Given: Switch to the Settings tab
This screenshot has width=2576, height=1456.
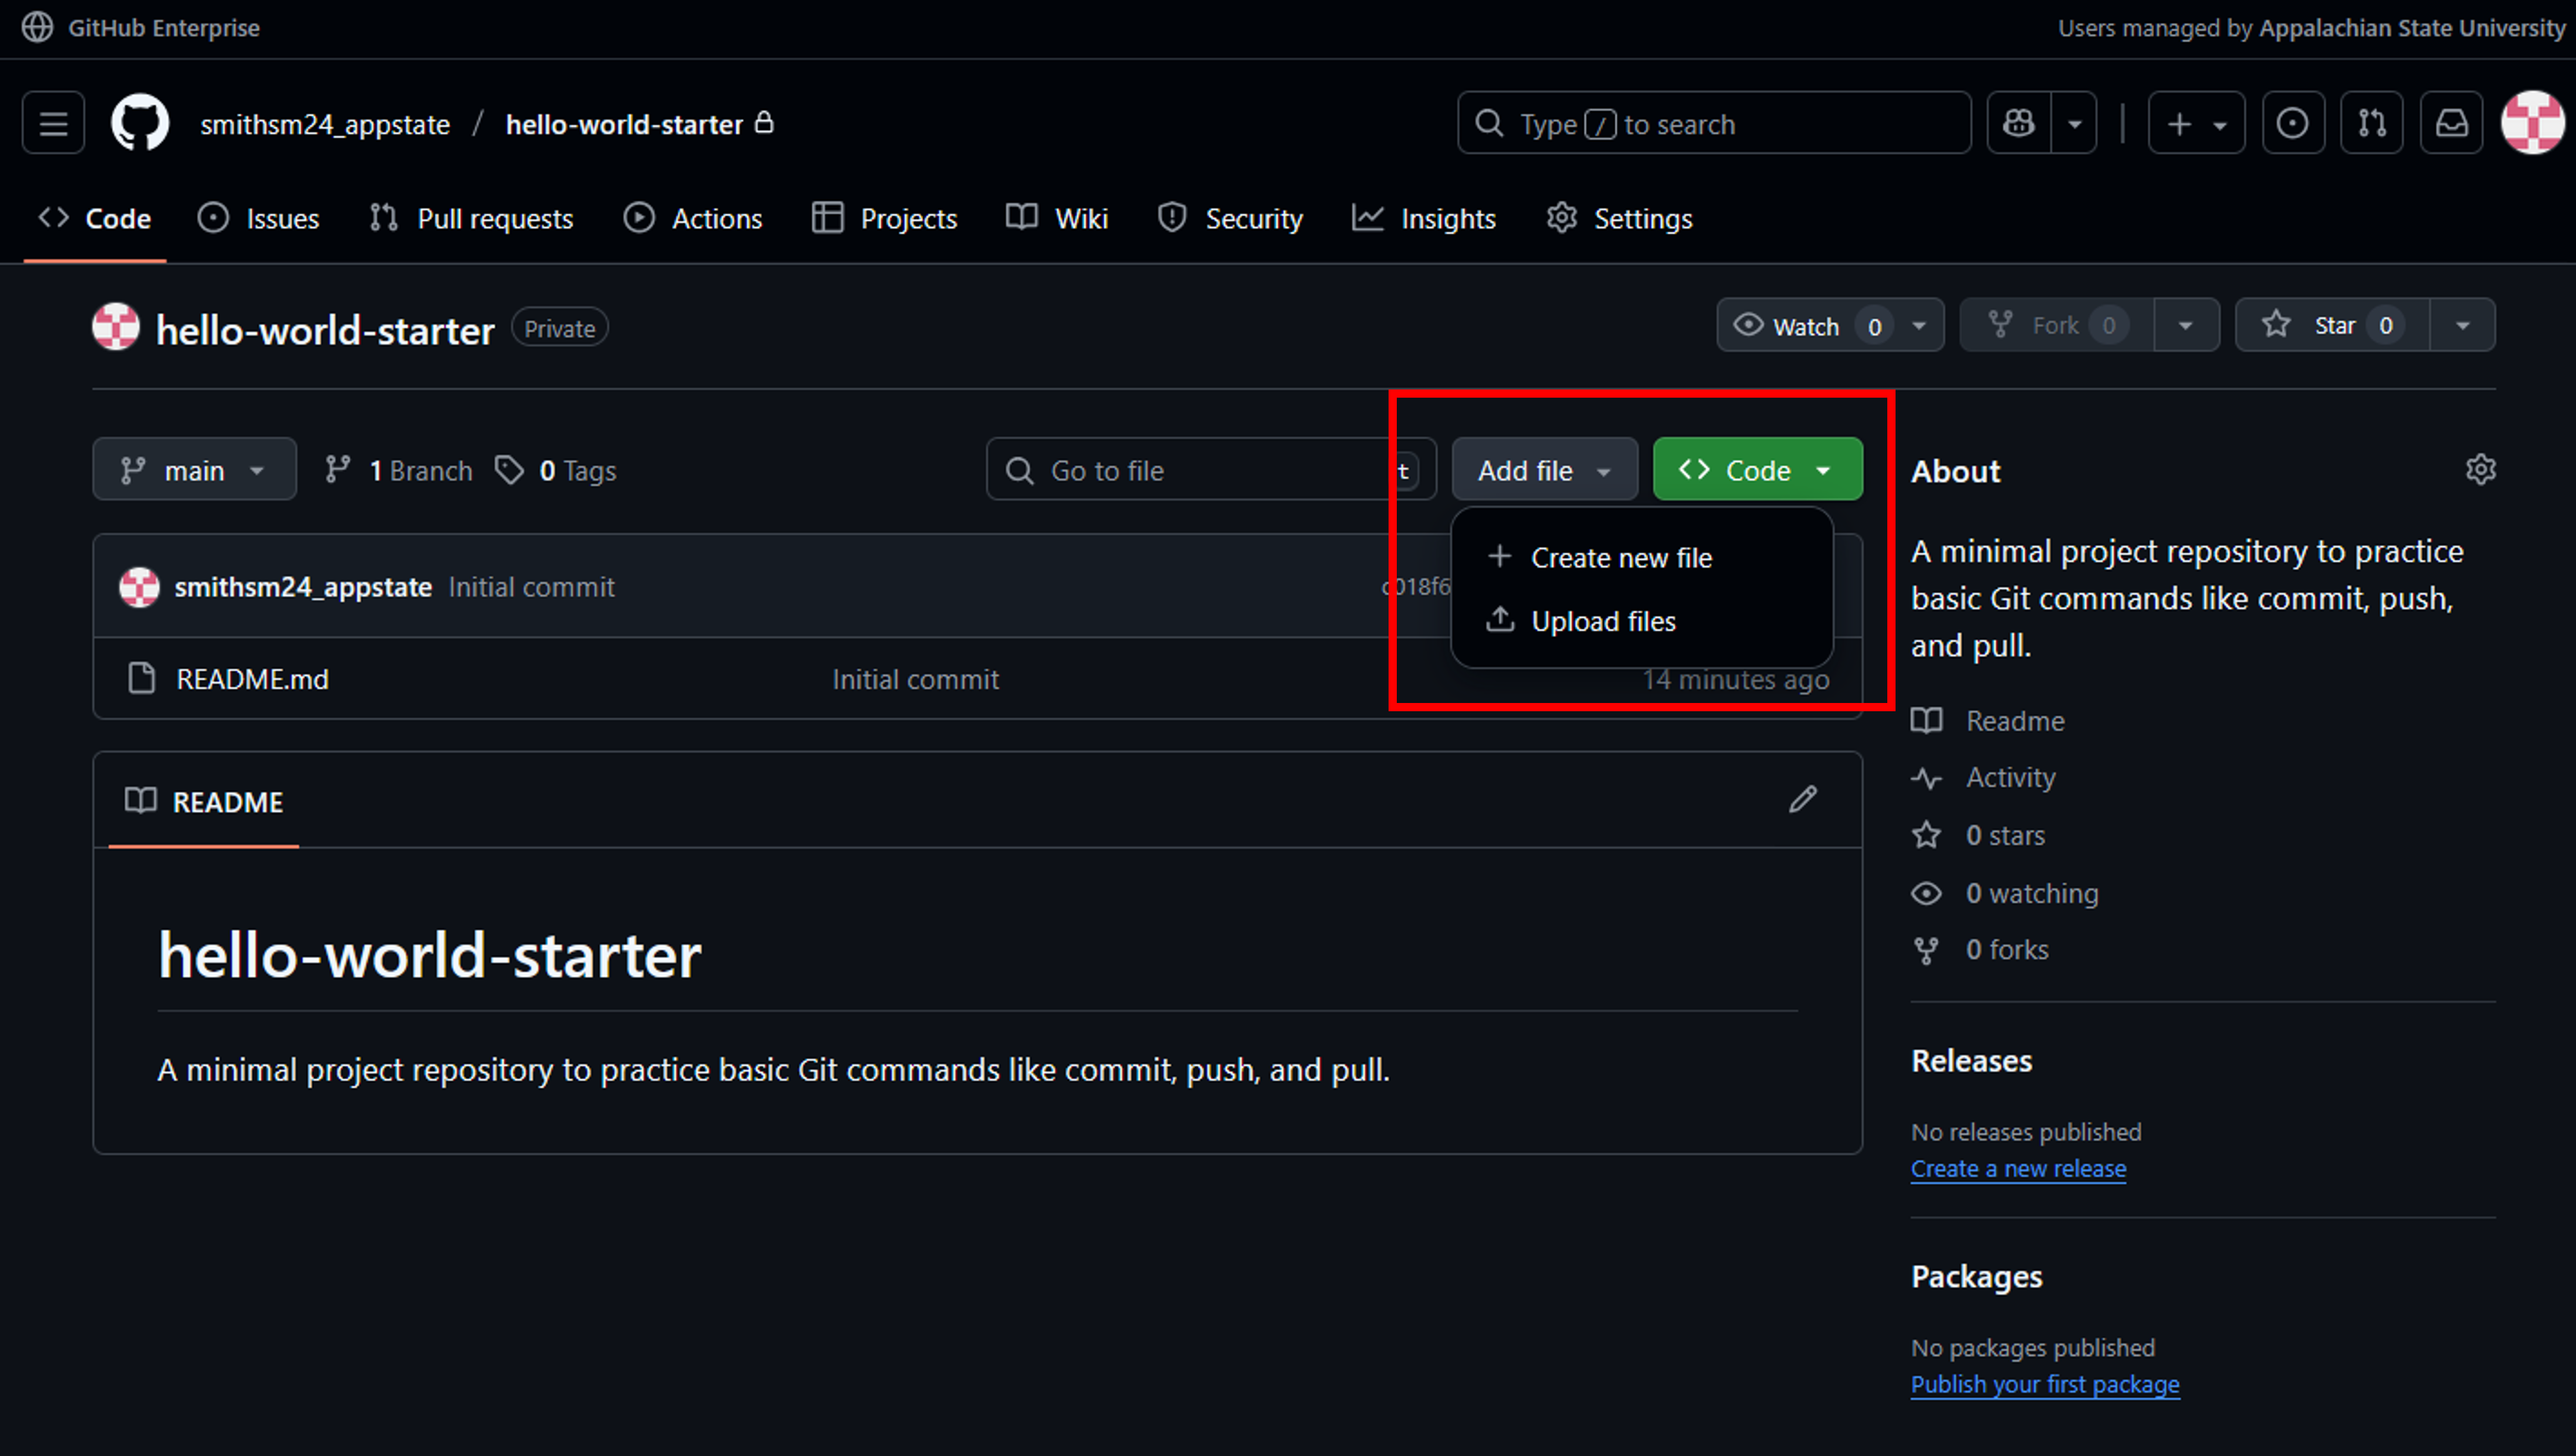Looking at the screenshot, I should point(1618,218).
